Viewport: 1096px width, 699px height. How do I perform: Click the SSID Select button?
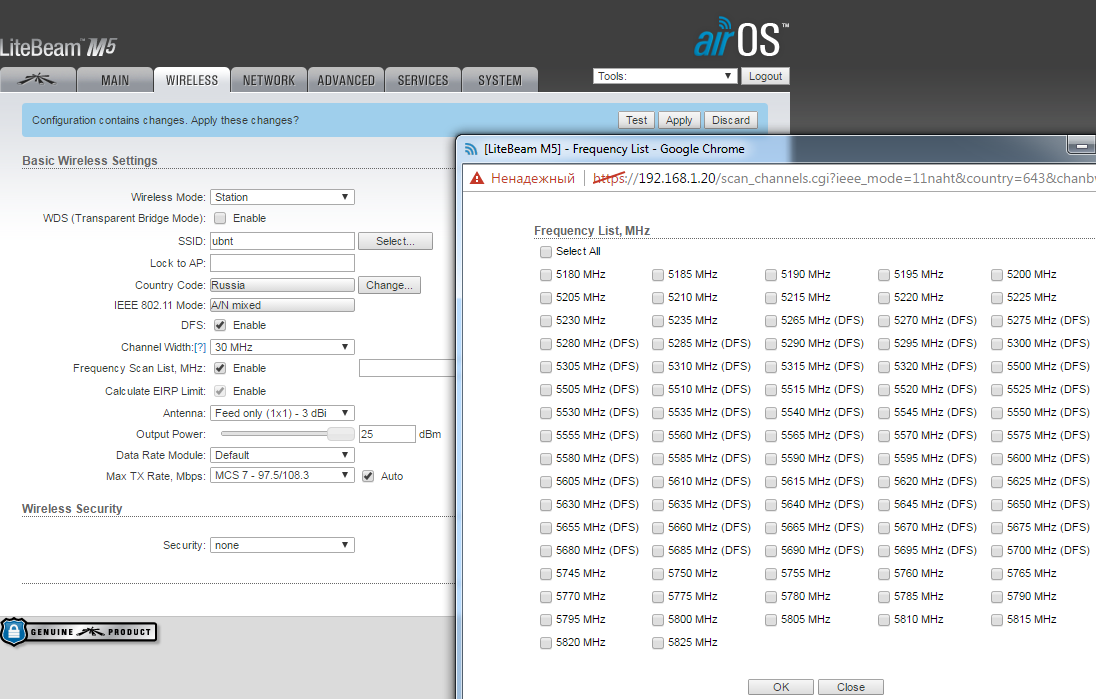tap(395, 241)
